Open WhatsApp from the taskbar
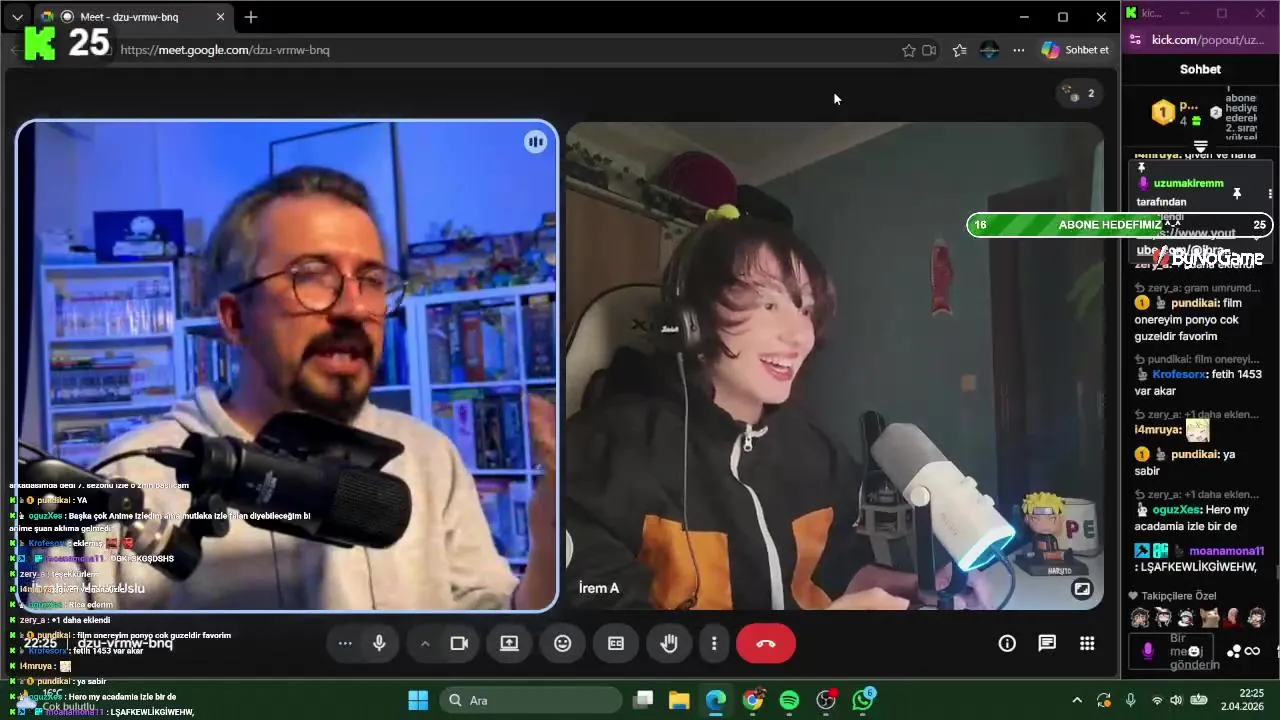1280x720 pixels. [863, 700]
